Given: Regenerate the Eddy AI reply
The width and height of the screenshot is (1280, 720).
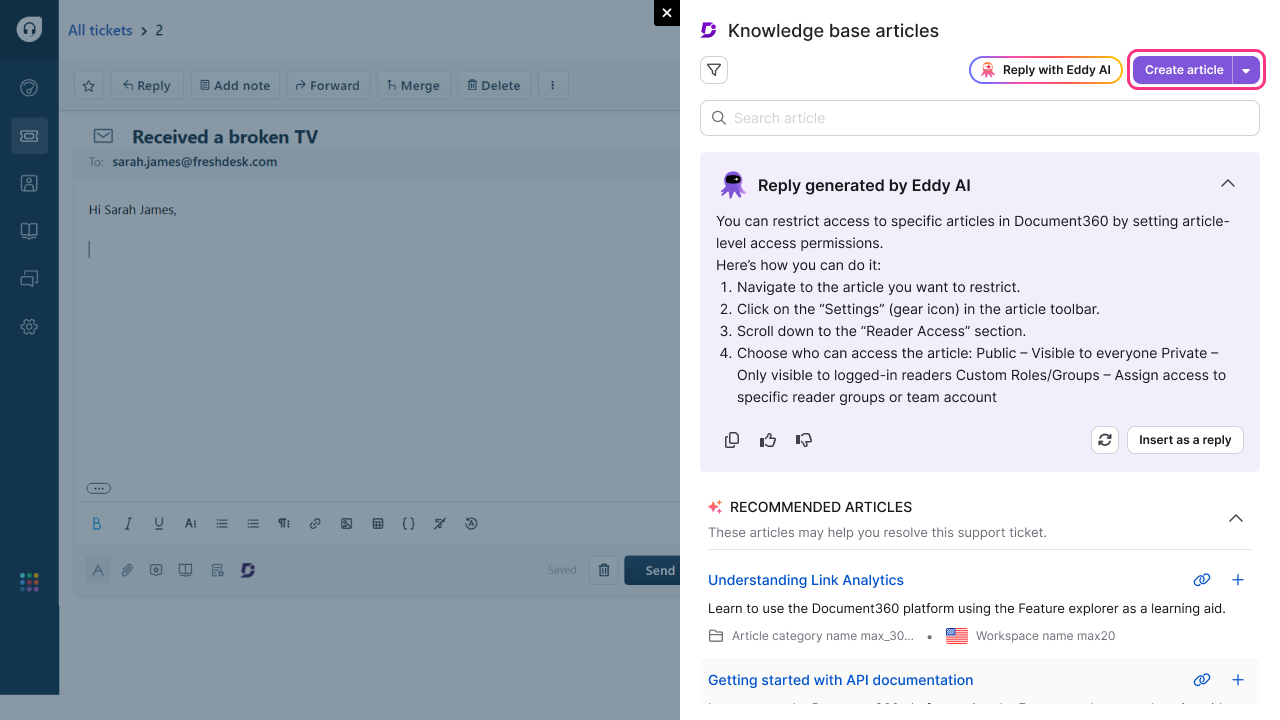Looking at the screenshot, I should pyautogui.click(x=1105, y=440).
